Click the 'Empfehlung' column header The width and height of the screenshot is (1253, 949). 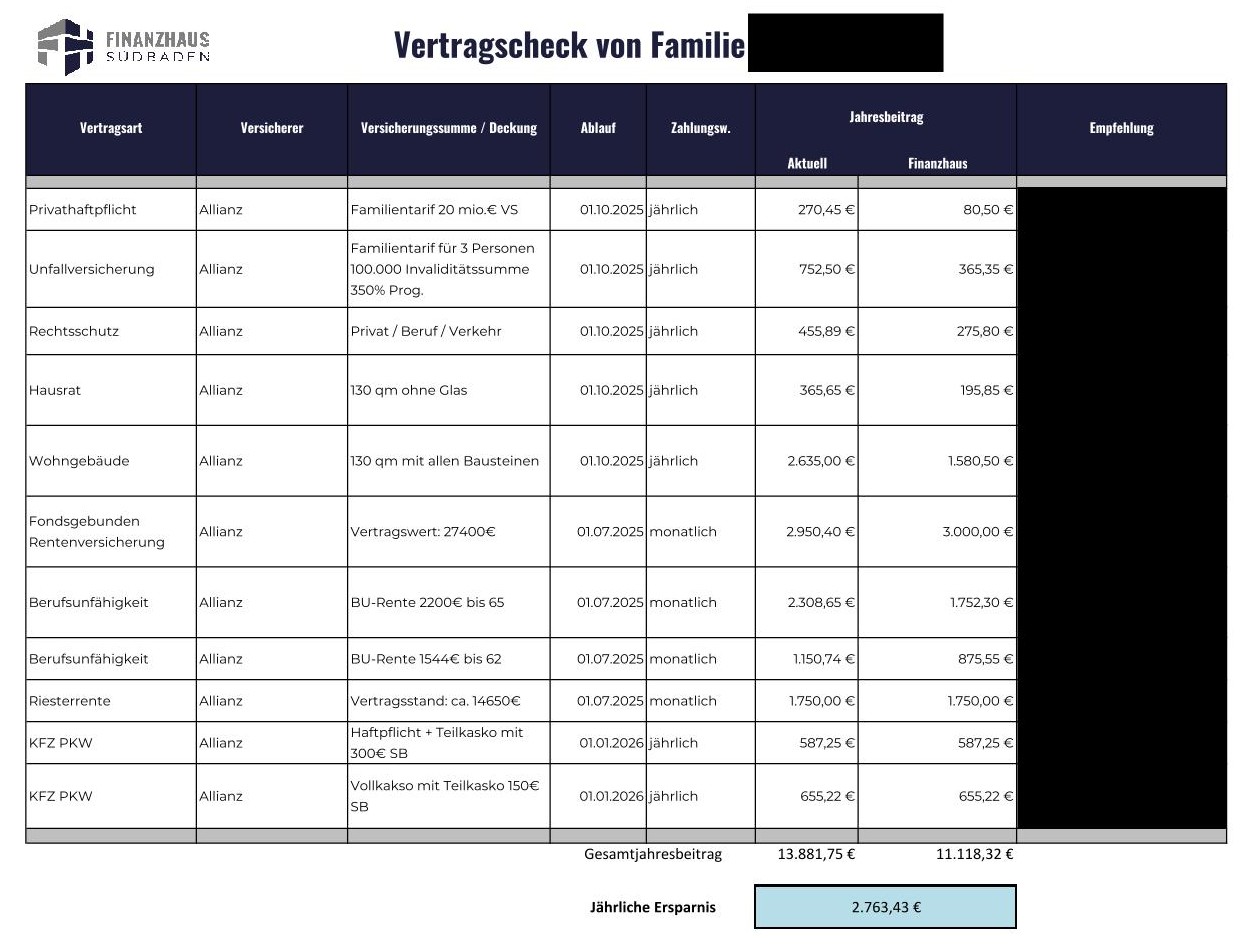[x=1122, y=128]
